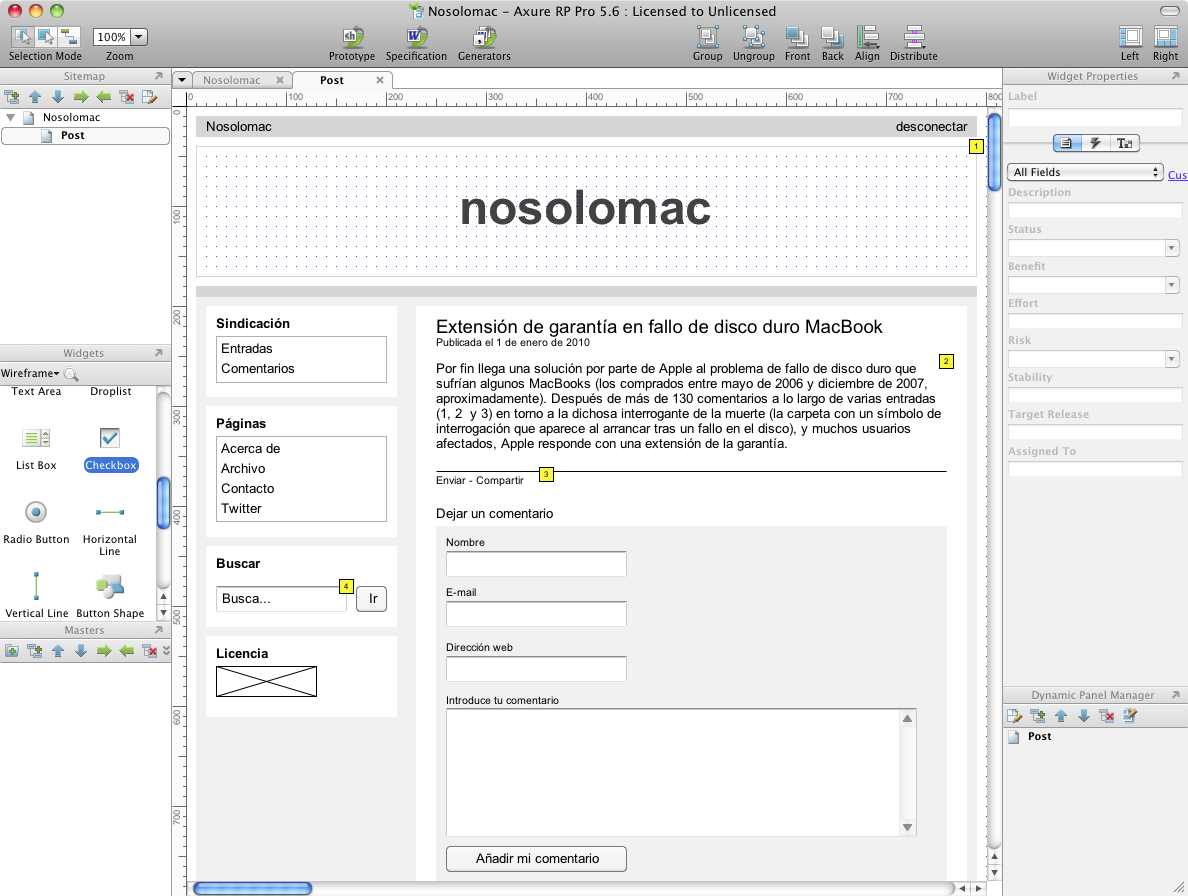Click the Custom link beside All Fields
This screenshot has height=896, width=1188.
click(1177, 175)
